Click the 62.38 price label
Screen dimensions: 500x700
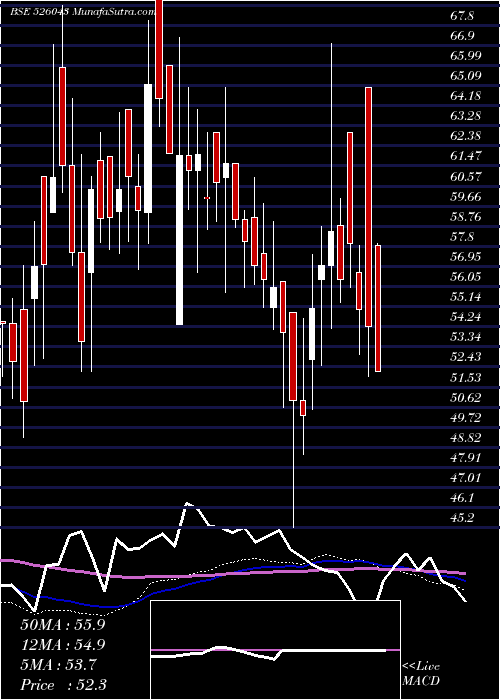(x=466, y=136)
